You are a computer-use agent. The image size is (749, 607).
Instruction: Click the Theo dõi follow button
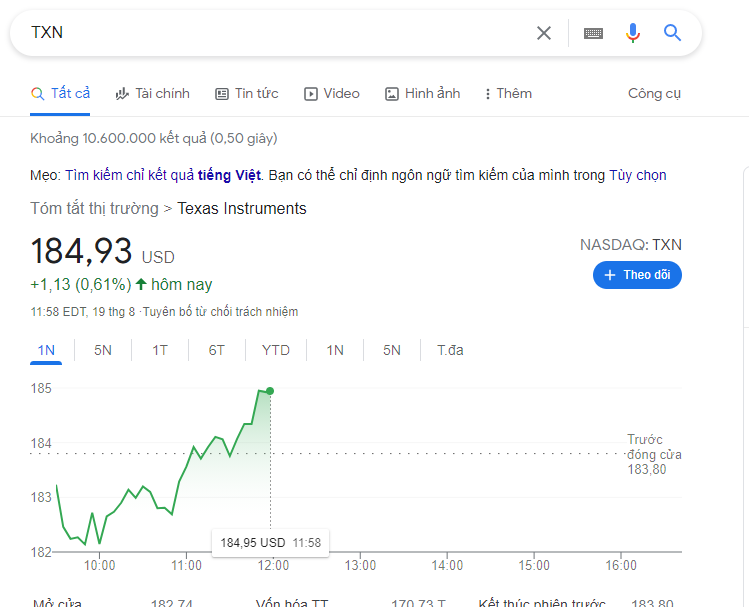click(x=637, y=275)
